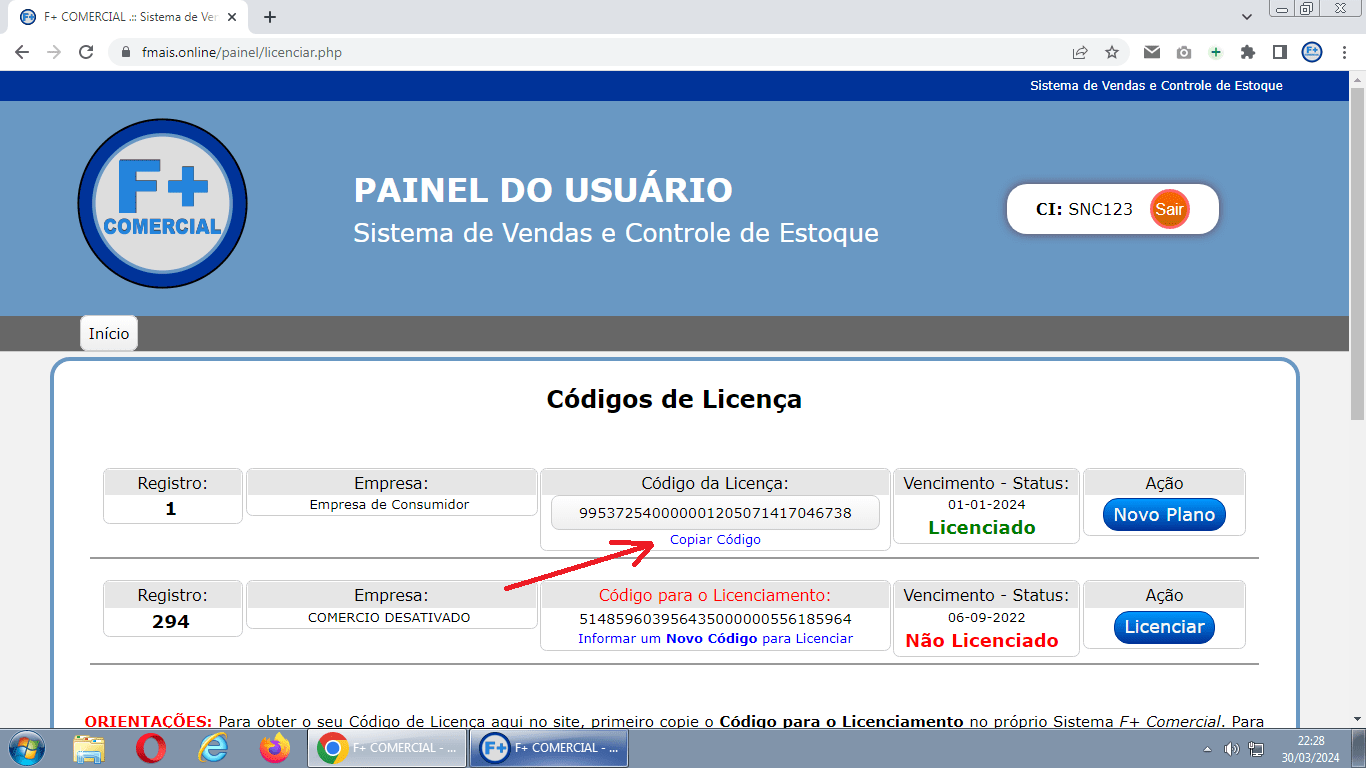1366x768 pixels.
Task: Reload the page with refresh icon
Action: pyautogui.click(x=86, y=52)
